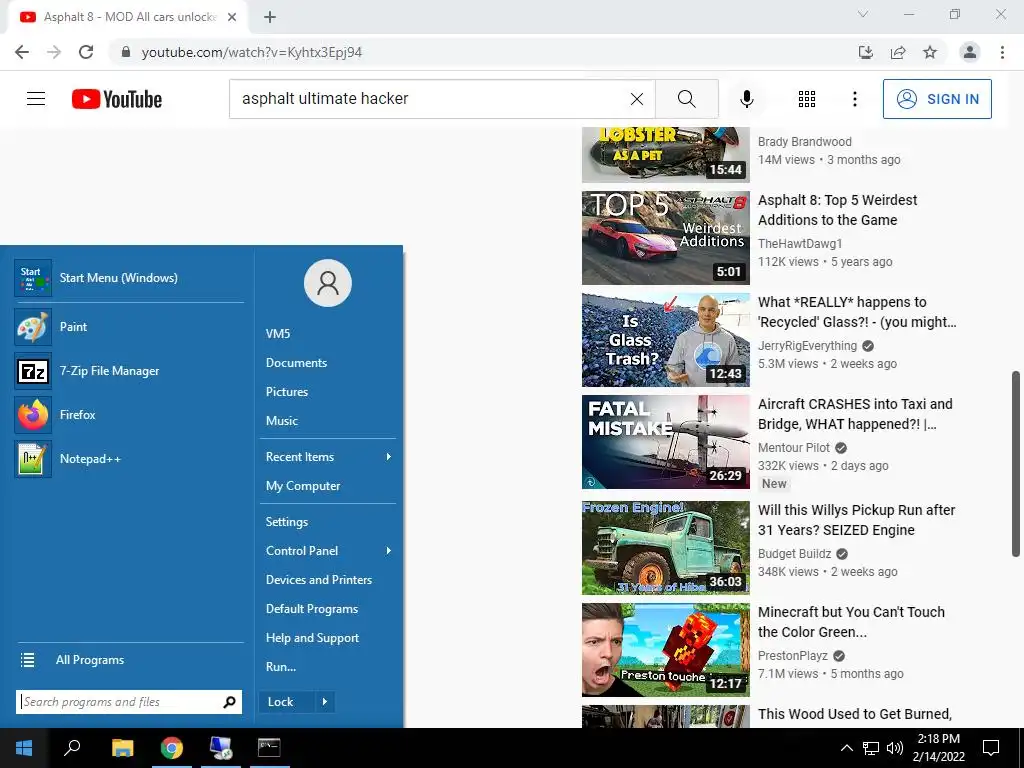Bookmark this tab with the star
1024x768 pixels.
click(930, 52)
